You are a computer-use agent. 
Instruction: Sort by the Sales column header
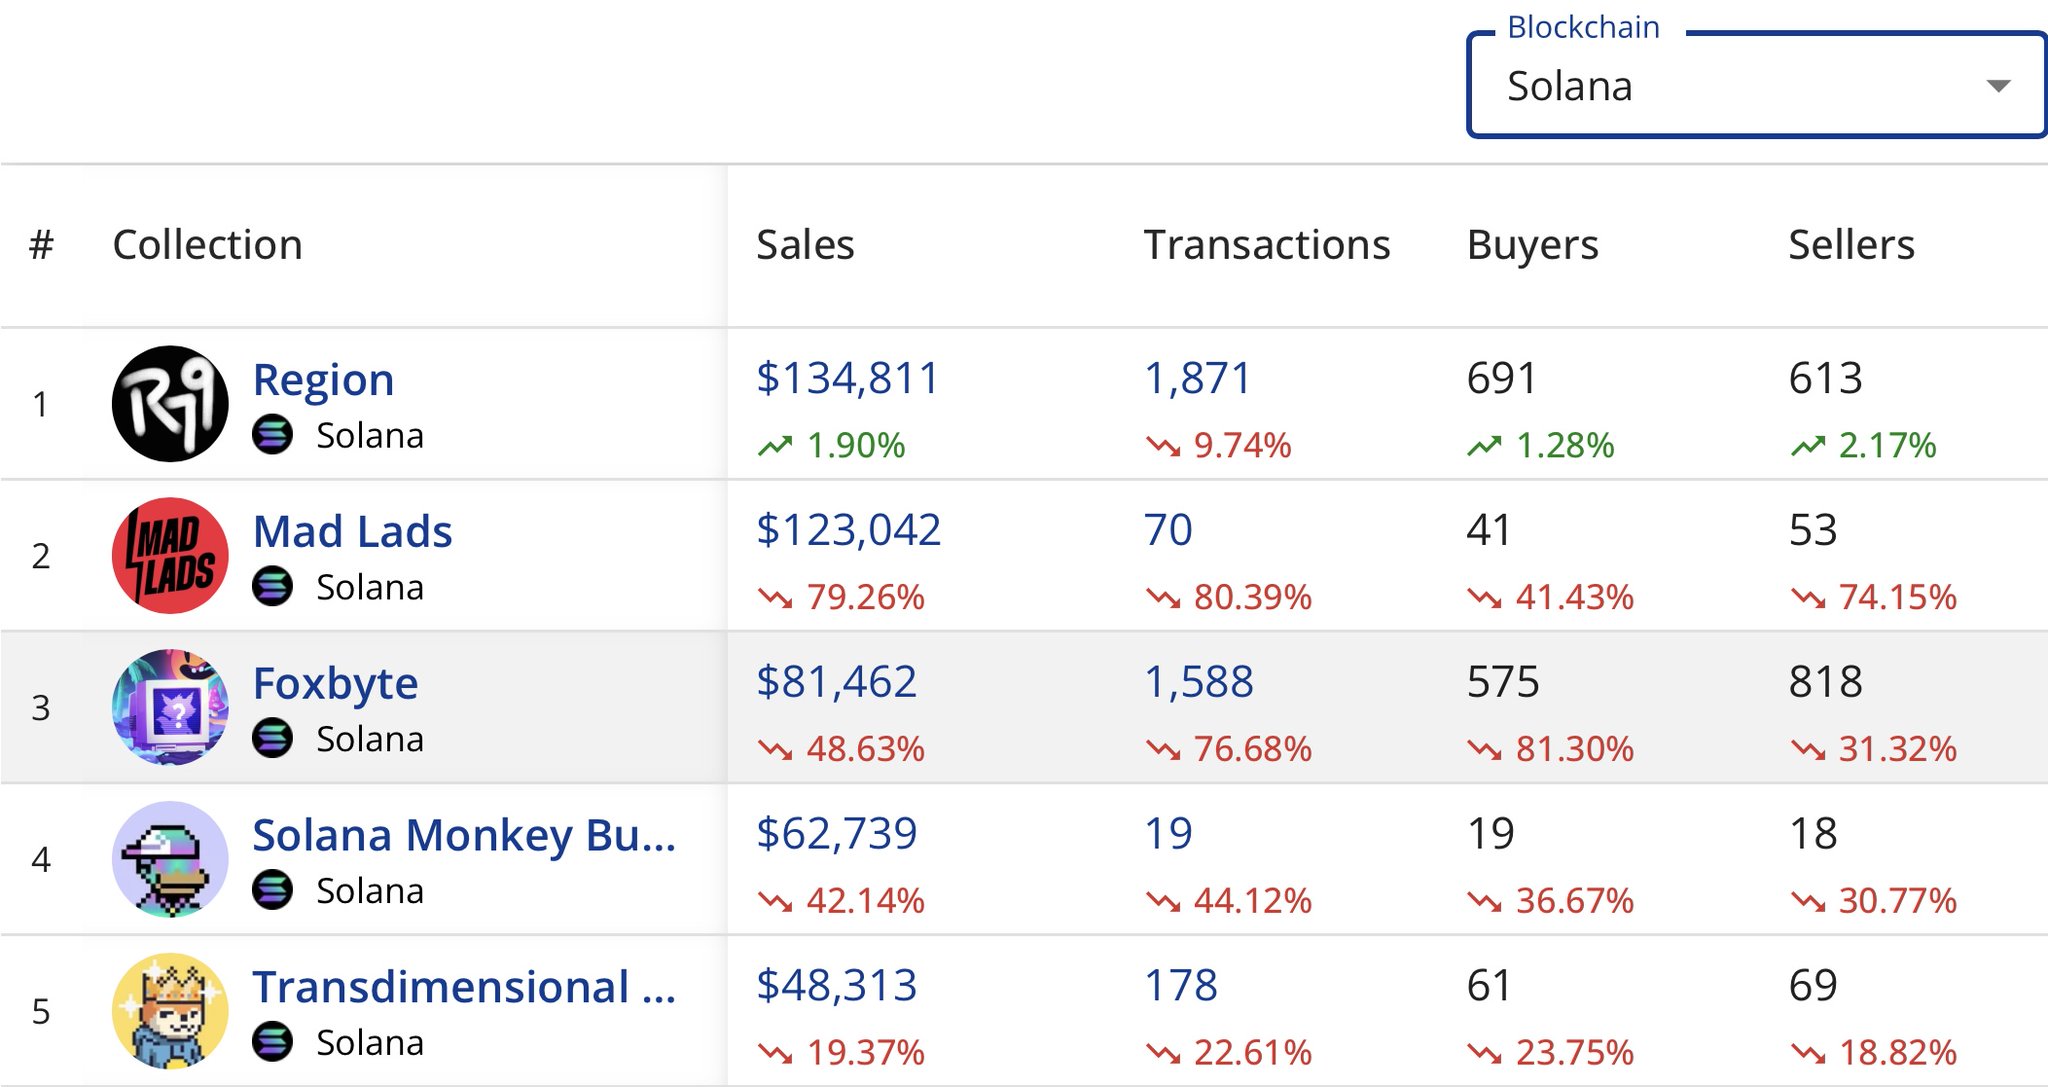[805, 245]
